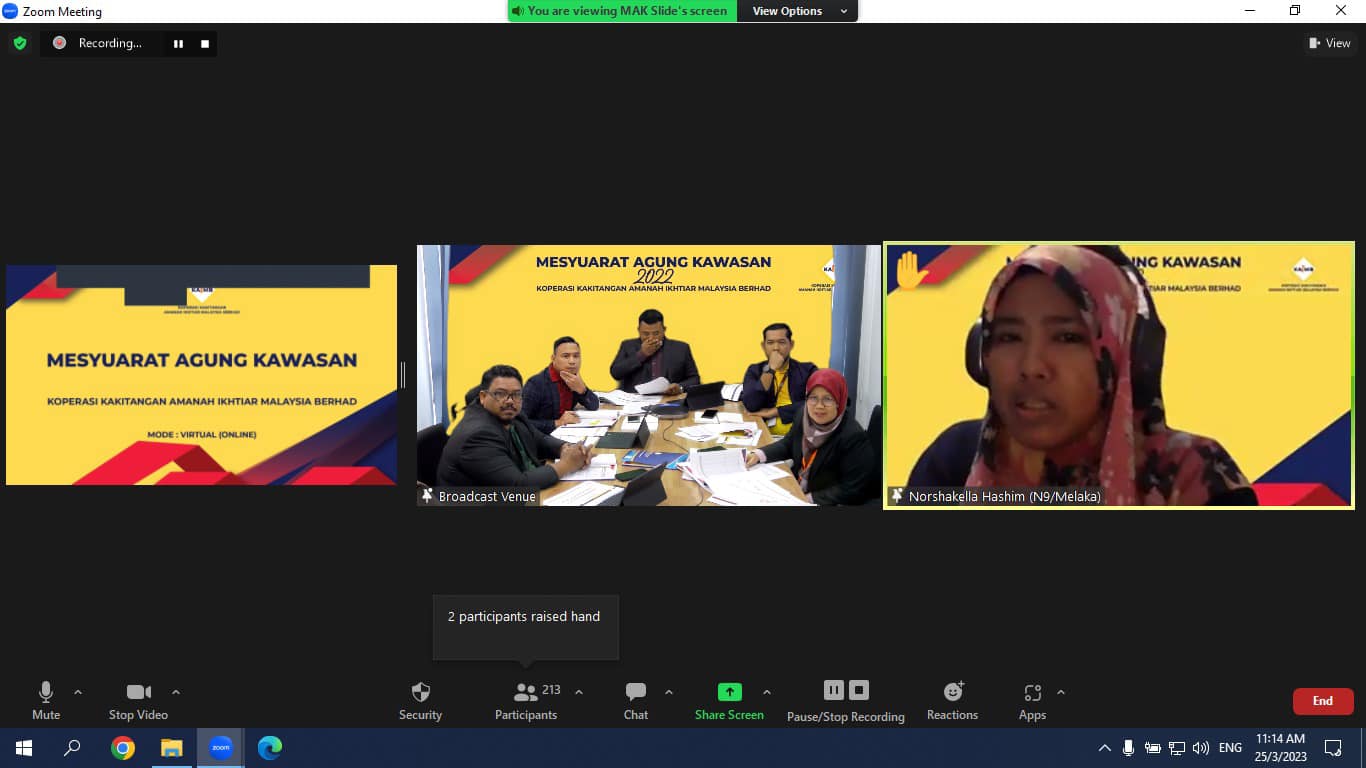
Task: Click the battery tray icon
Action: 1153,748
